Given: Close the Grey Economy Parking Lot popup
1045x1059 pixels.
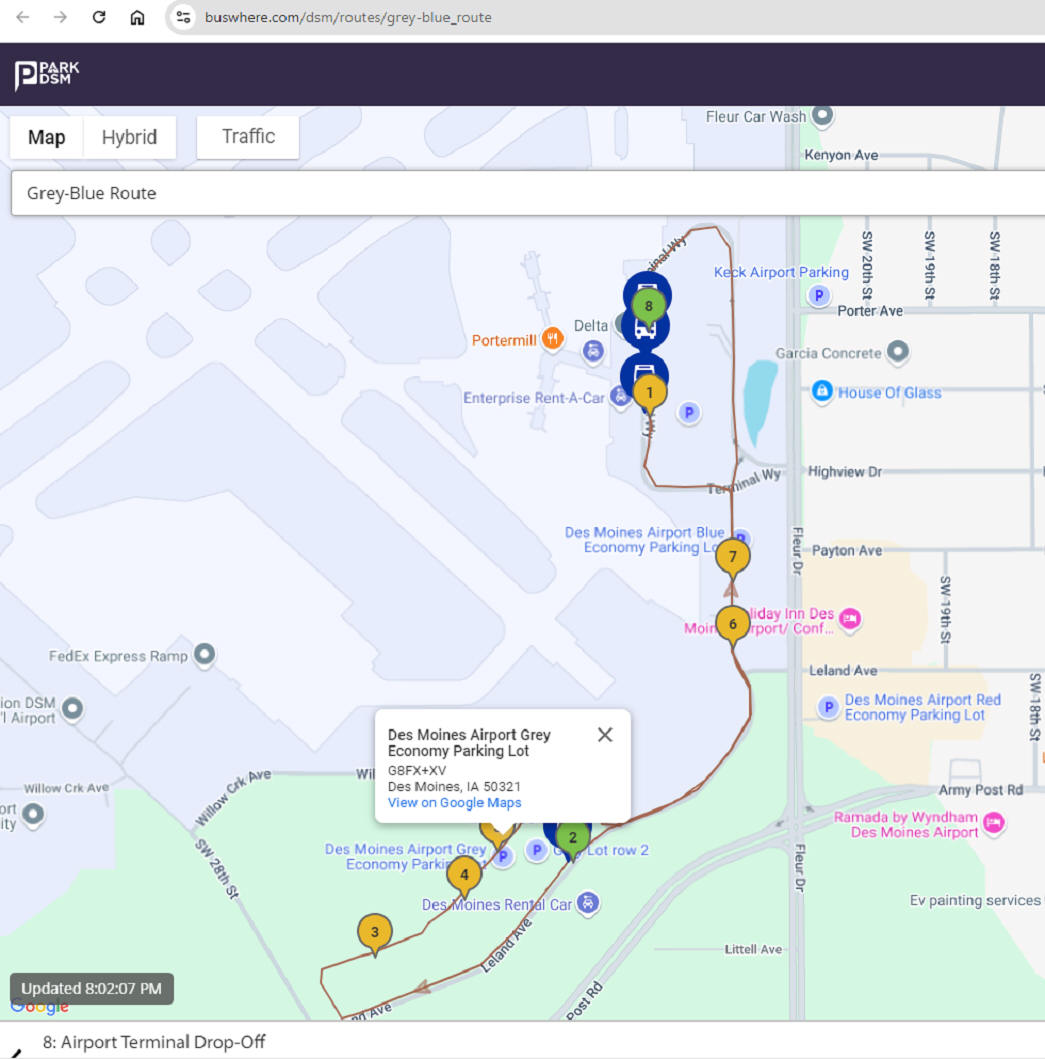Looking at the screenshot, I should coord(605,735).
